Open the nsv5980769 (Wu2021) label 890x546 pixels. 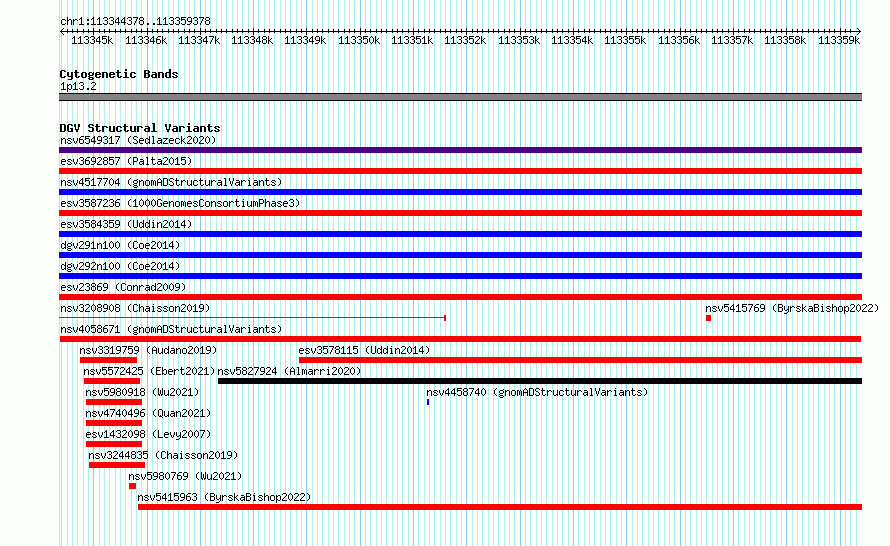tap(185, 476)
